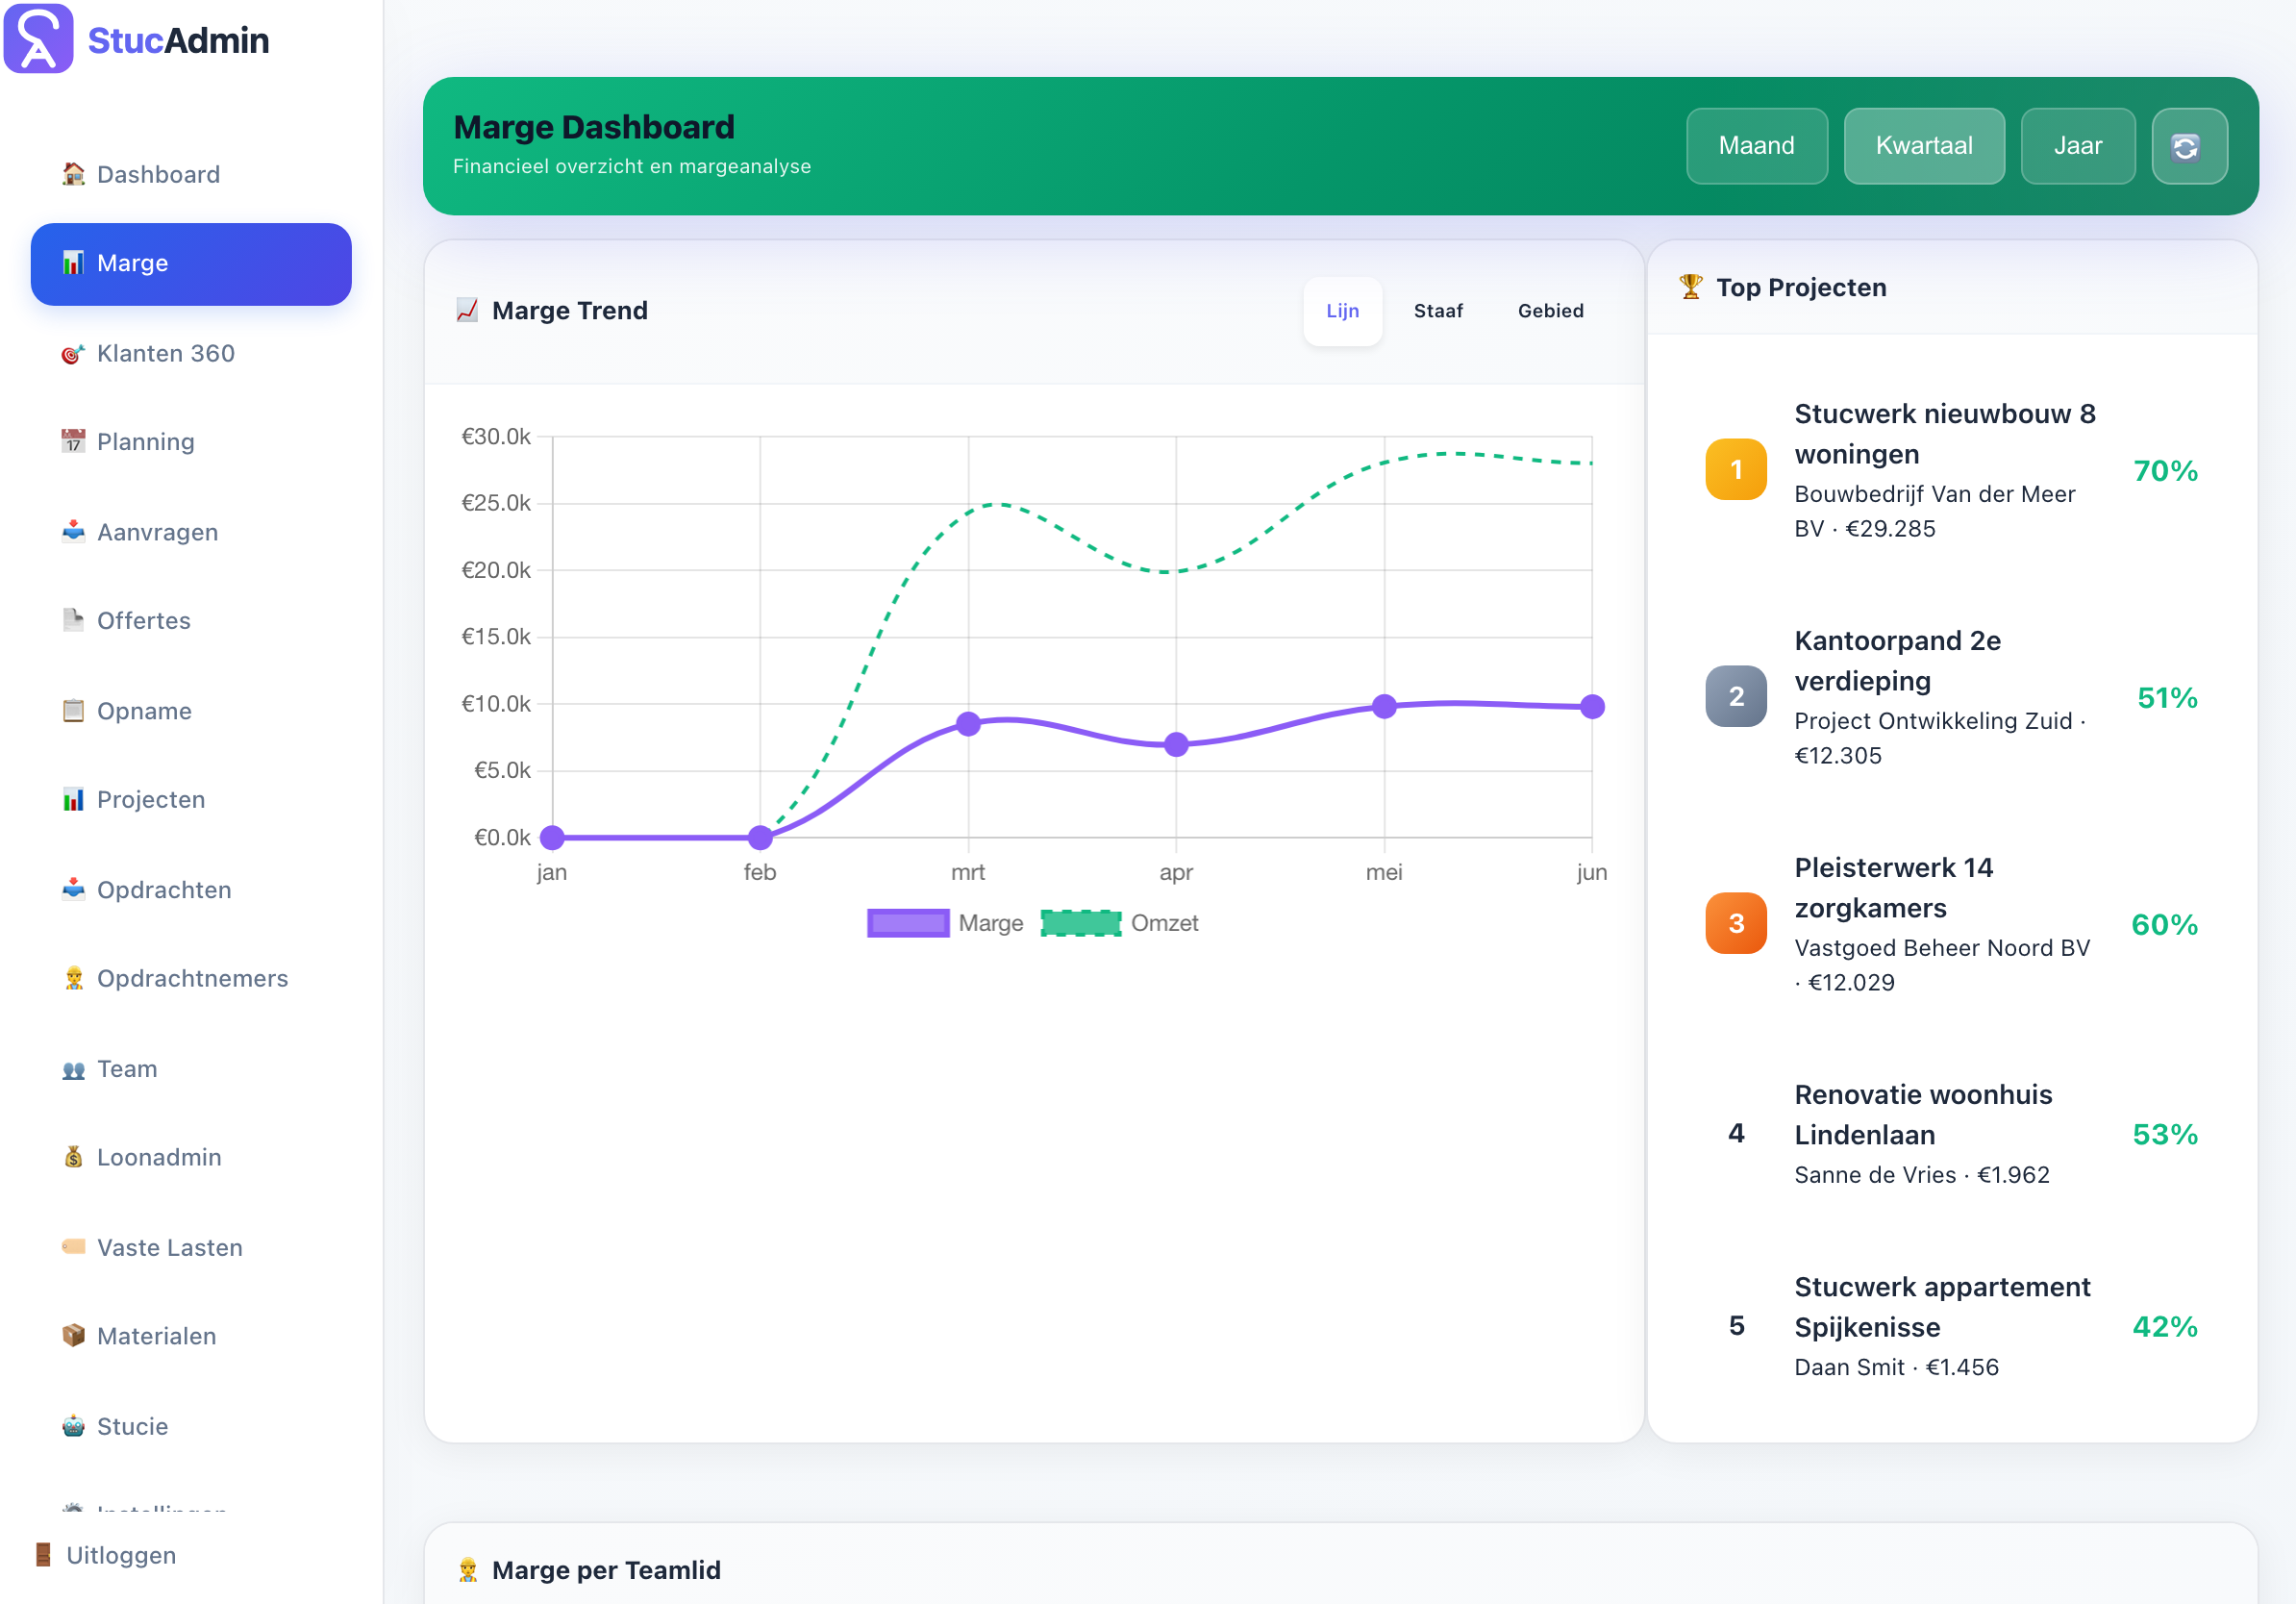Click the Uitloggen door icon
This screenshot has width=2296, height=1604.
(x=43, y=1554)
